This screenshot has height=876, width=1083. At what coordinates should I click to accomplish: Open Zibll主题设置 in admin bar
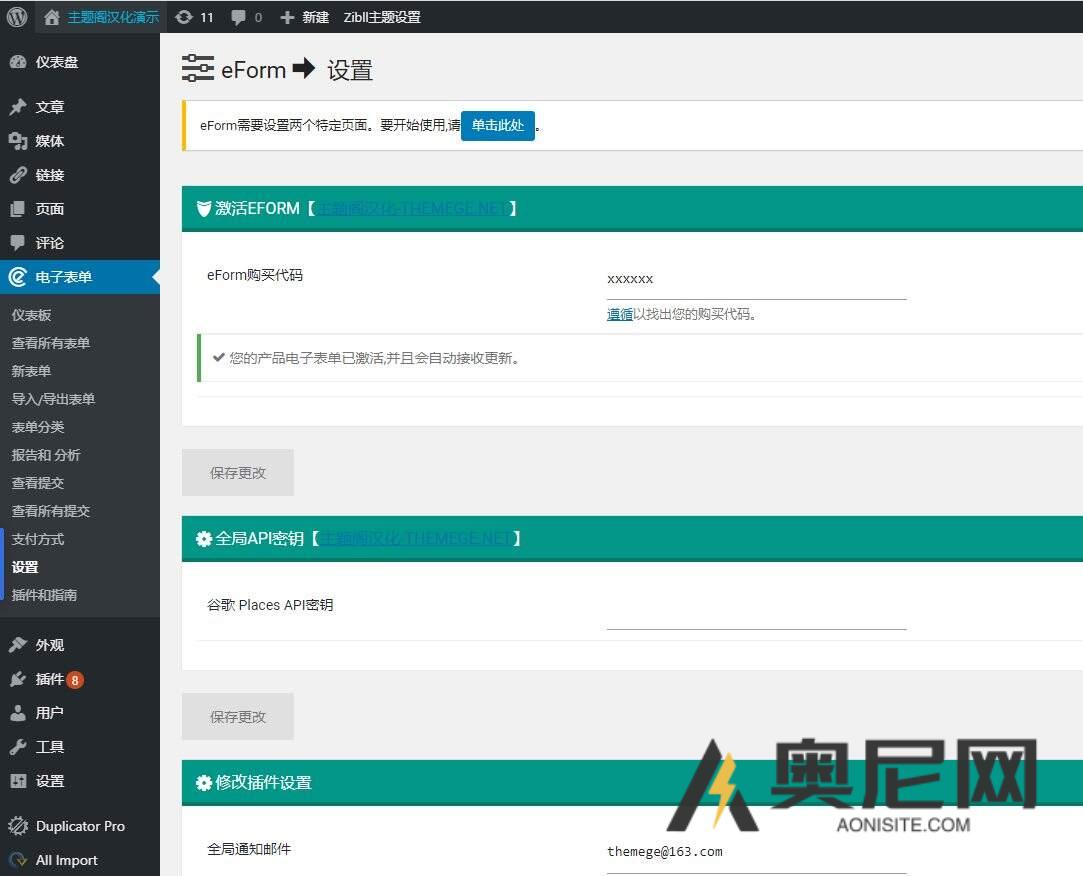383,17
